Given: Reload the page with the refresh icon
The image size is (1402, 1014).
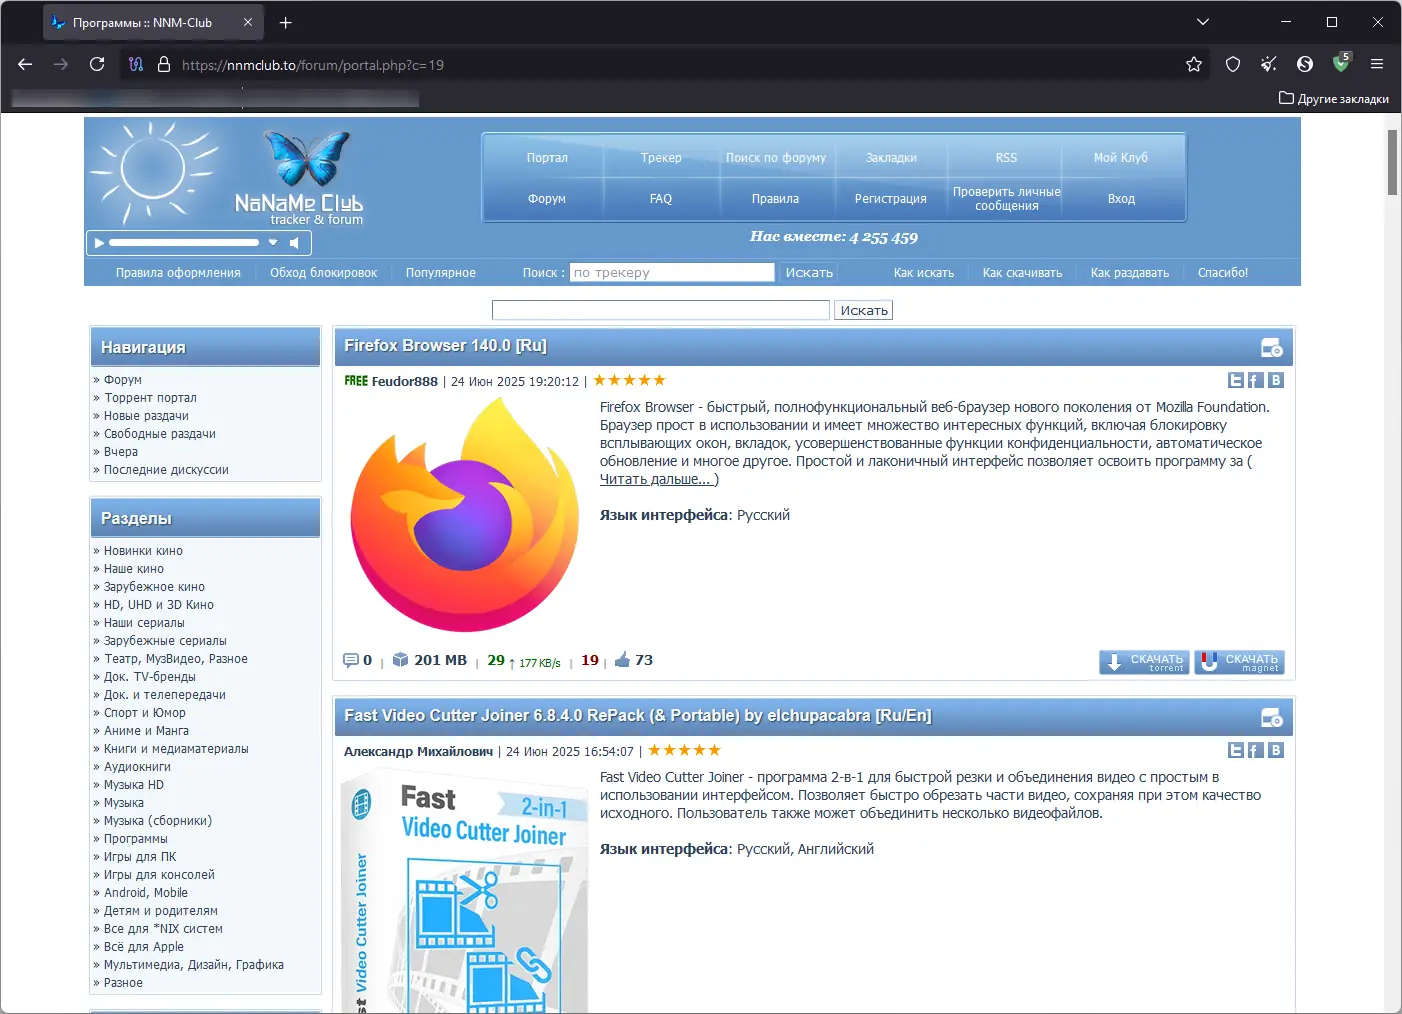Looking at the screenshot, I should coord(97,64).
